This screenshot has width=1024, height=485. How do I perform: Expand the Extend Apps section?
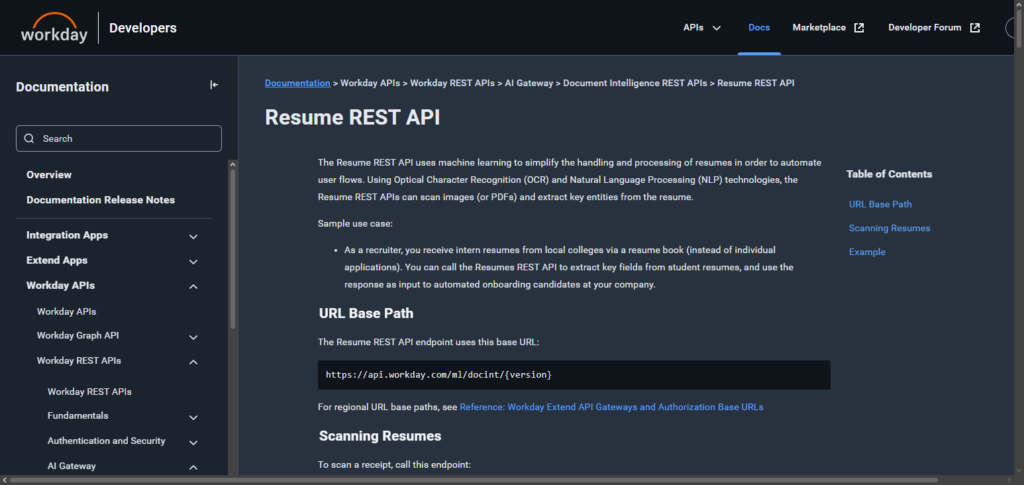coord(193,262)
